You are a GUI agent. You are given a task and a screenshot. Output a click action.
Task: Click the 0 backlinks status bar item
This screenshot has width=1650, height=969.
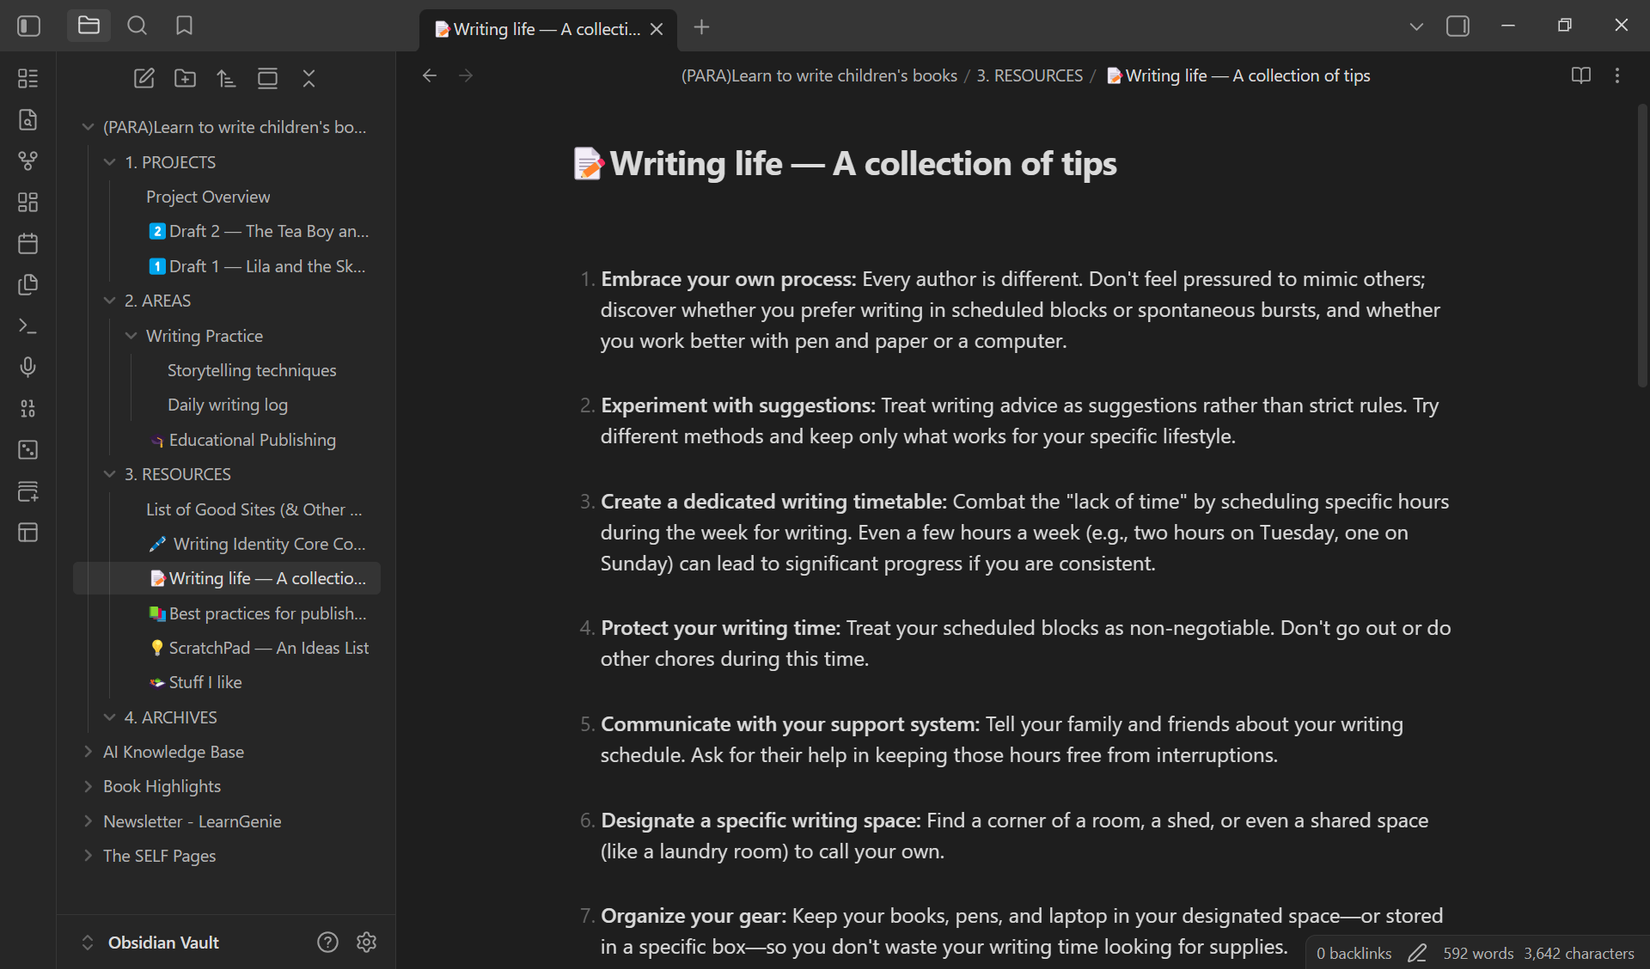coord(1353,953)
